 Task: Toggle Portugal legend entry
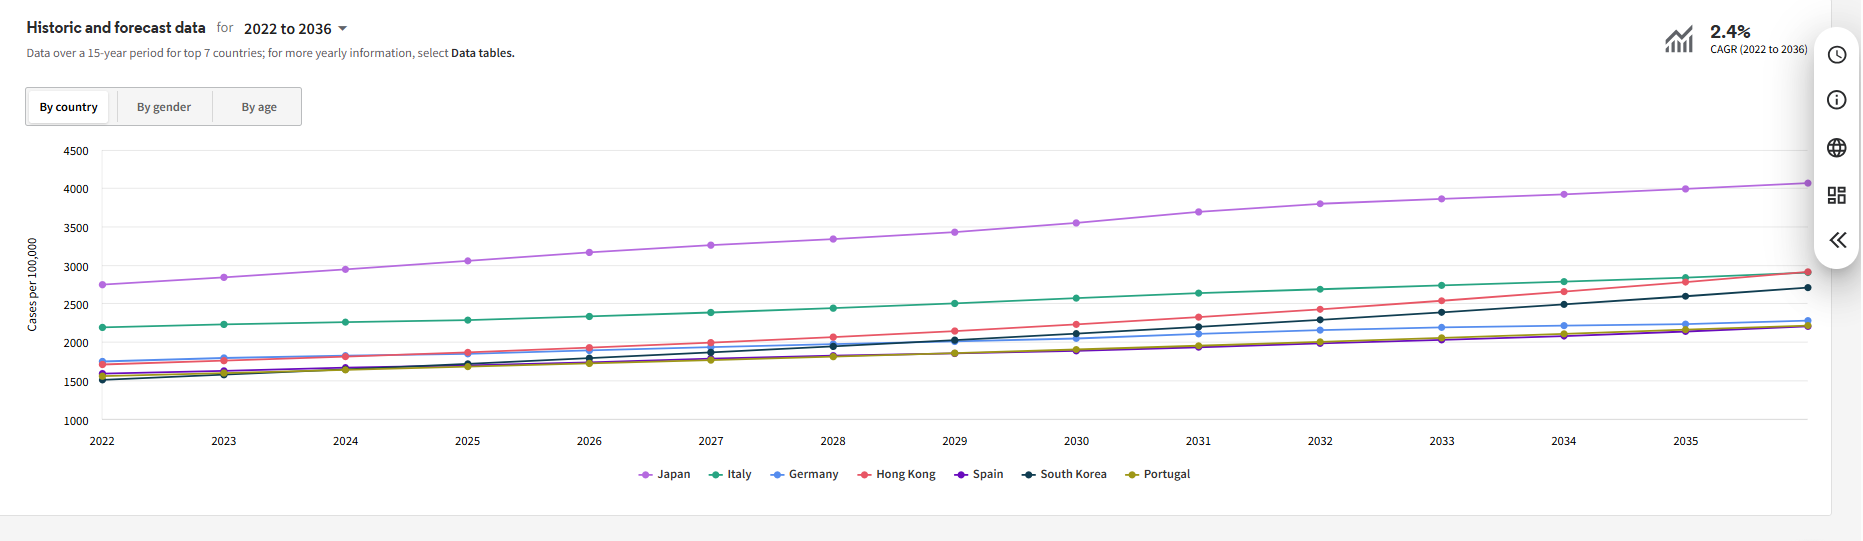tap(1158, 474)
